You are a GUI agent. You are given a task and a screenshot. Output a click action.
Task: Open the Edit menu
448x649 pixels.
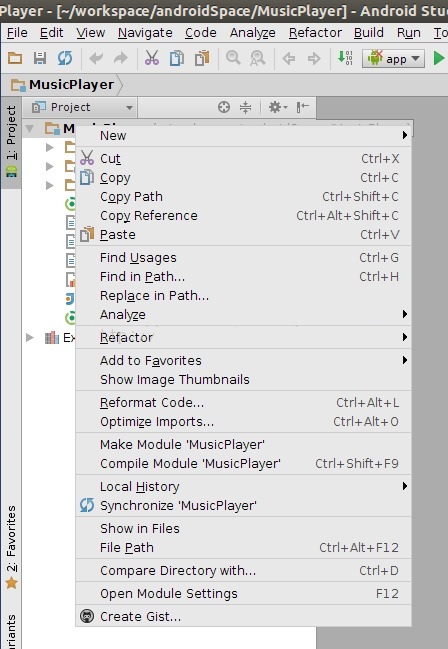pyautogui.click(x=51, y=33)
